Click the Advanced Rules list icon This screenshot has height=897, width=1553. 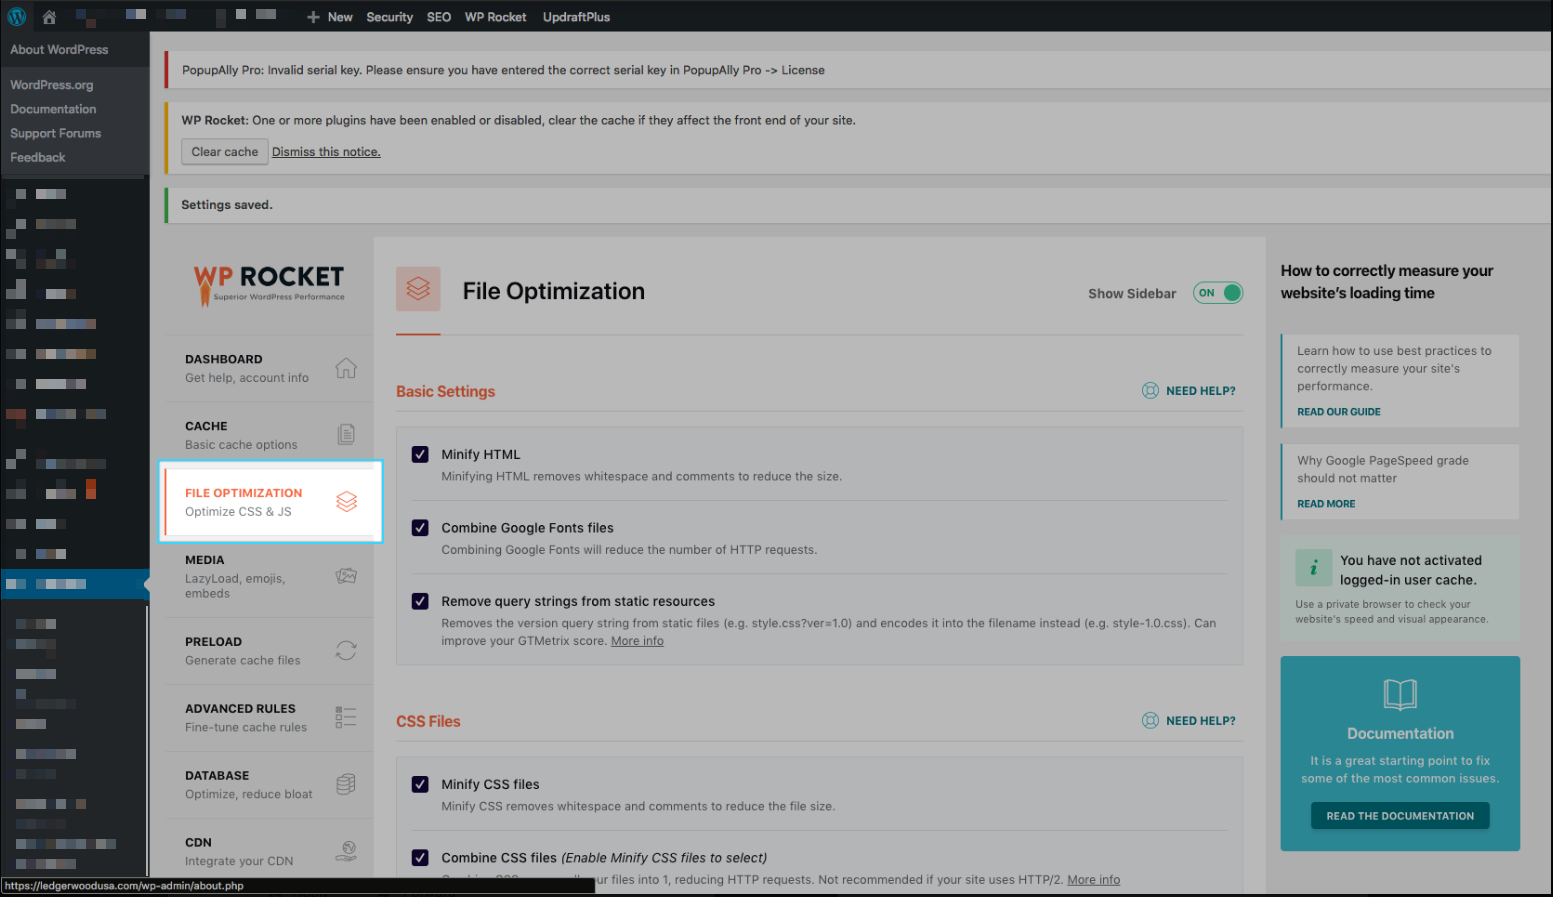coord(346,717)
